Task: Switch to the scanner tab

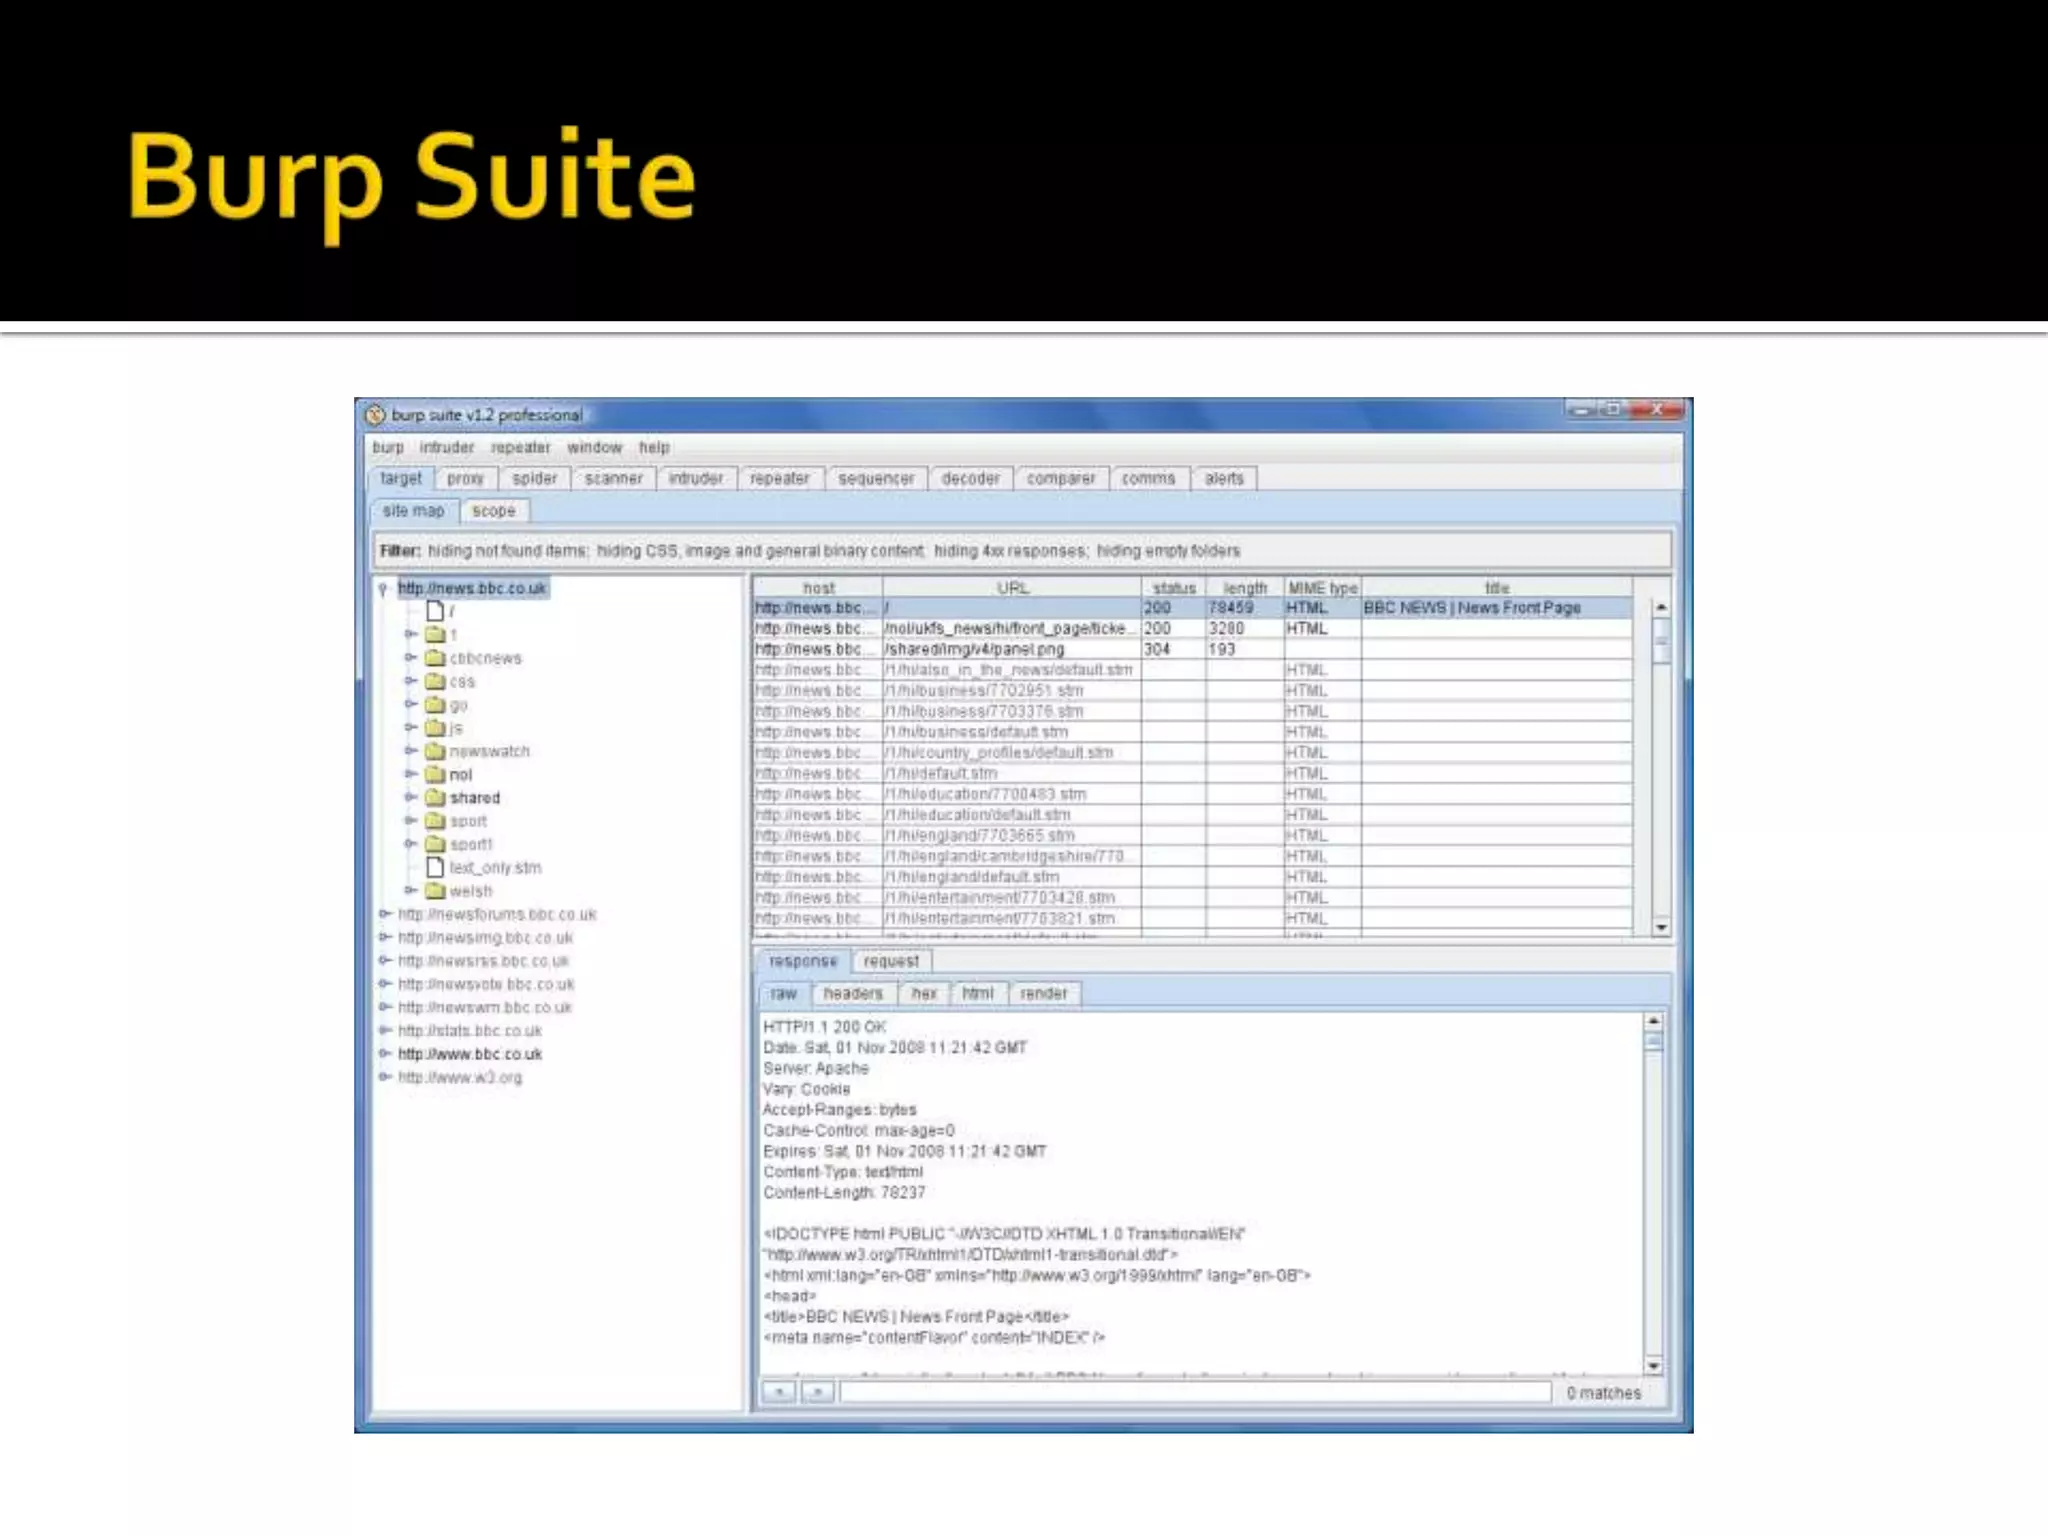Action: point(613,479)
